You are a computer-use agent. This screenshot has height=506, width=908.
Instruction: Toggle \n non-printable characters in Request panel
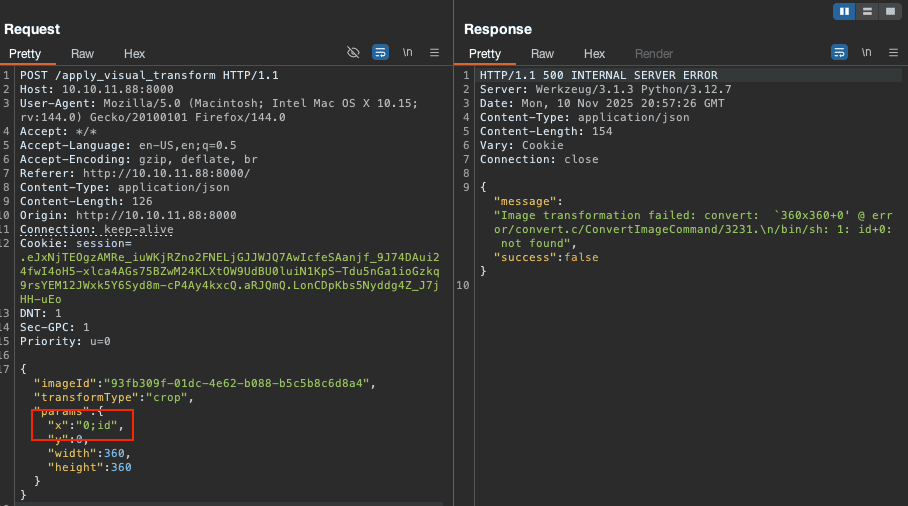(x=407, y=52)
